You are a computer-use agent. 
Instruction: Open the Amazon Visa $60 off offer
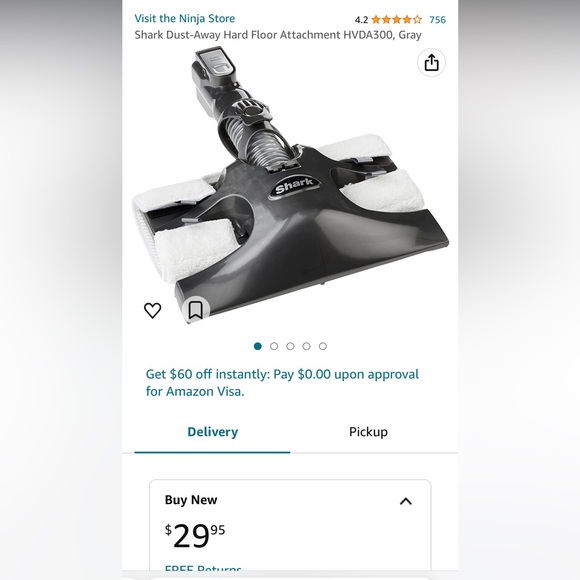point(282,382)
